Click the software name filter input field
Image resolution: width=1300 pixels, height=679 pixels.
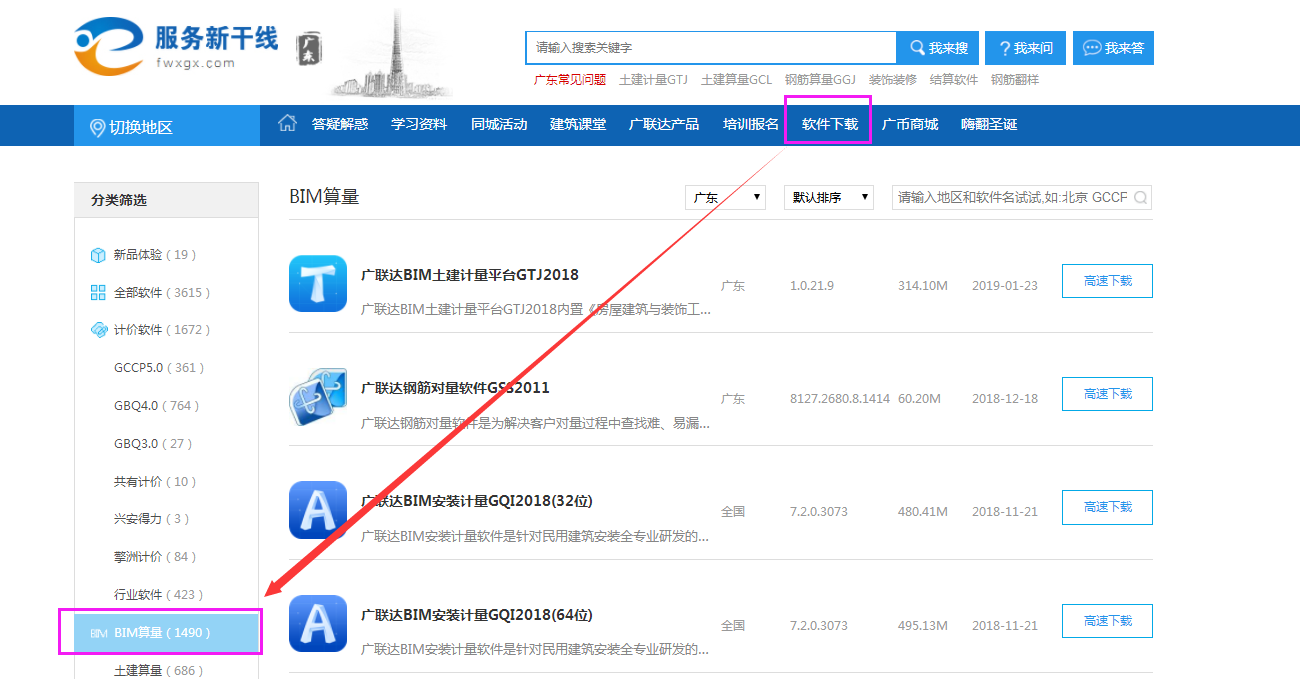point(1022,197)
